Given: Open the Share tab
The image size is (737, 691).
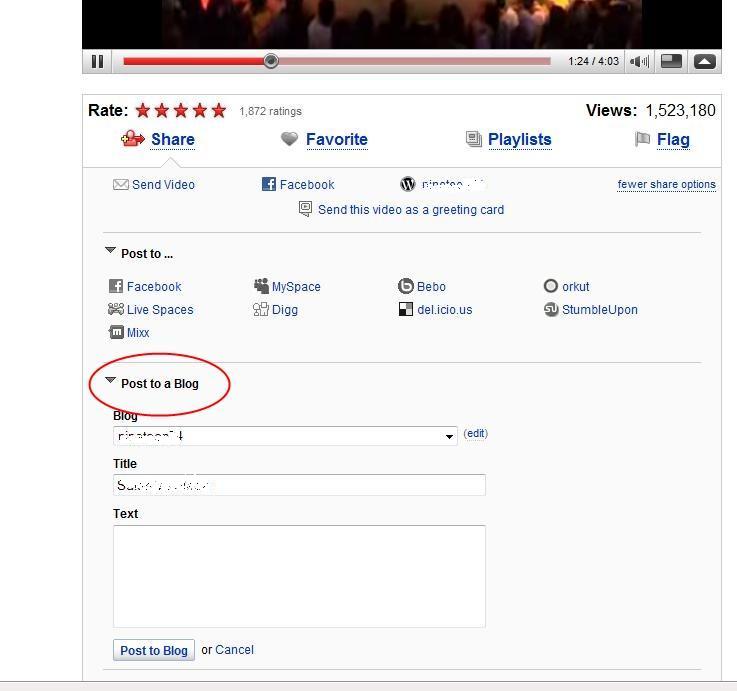Looking at the screenshot, I should [172, 140].
